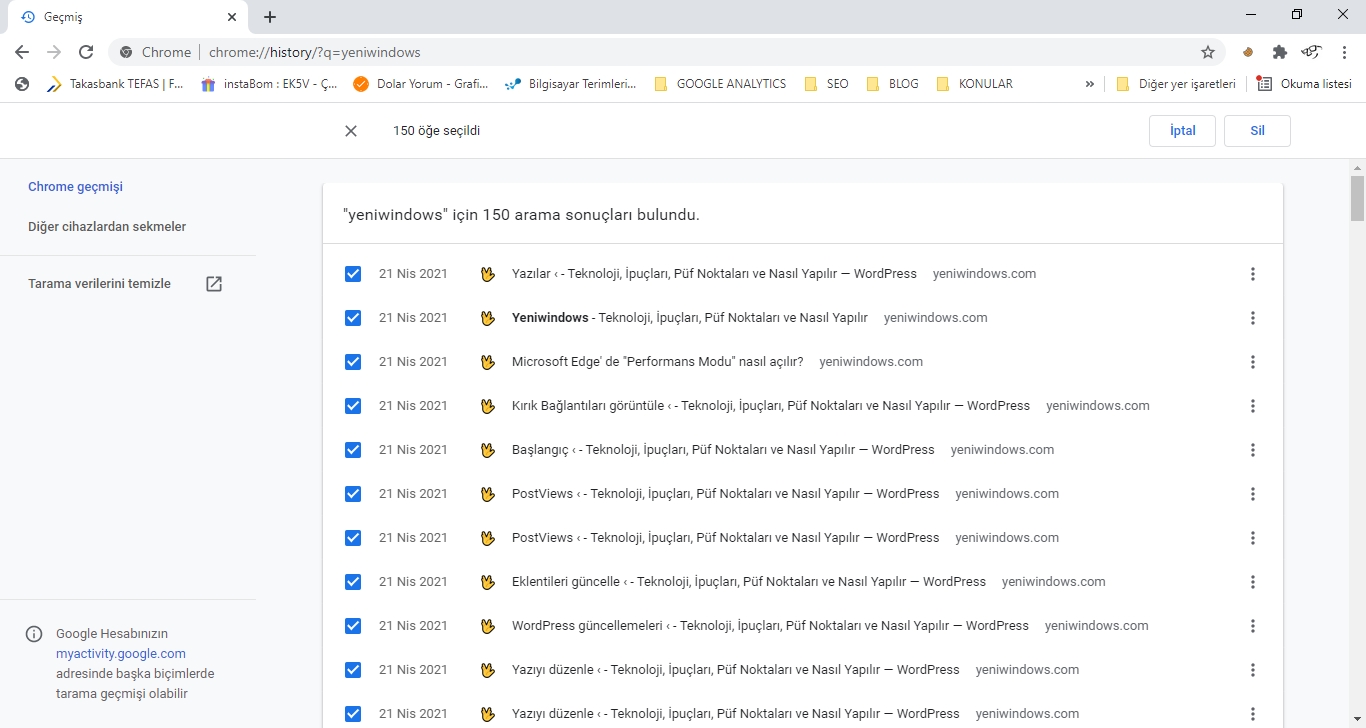Uncheck the Kırık Bağlantıları görüntüle entry
Screen dimensions: 1366x728
353,406
